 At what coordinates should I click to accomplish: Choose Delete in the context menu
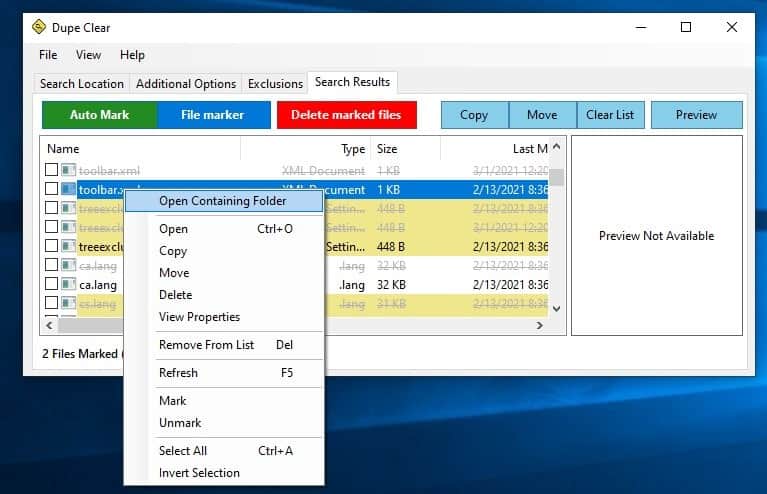point(224,294)
